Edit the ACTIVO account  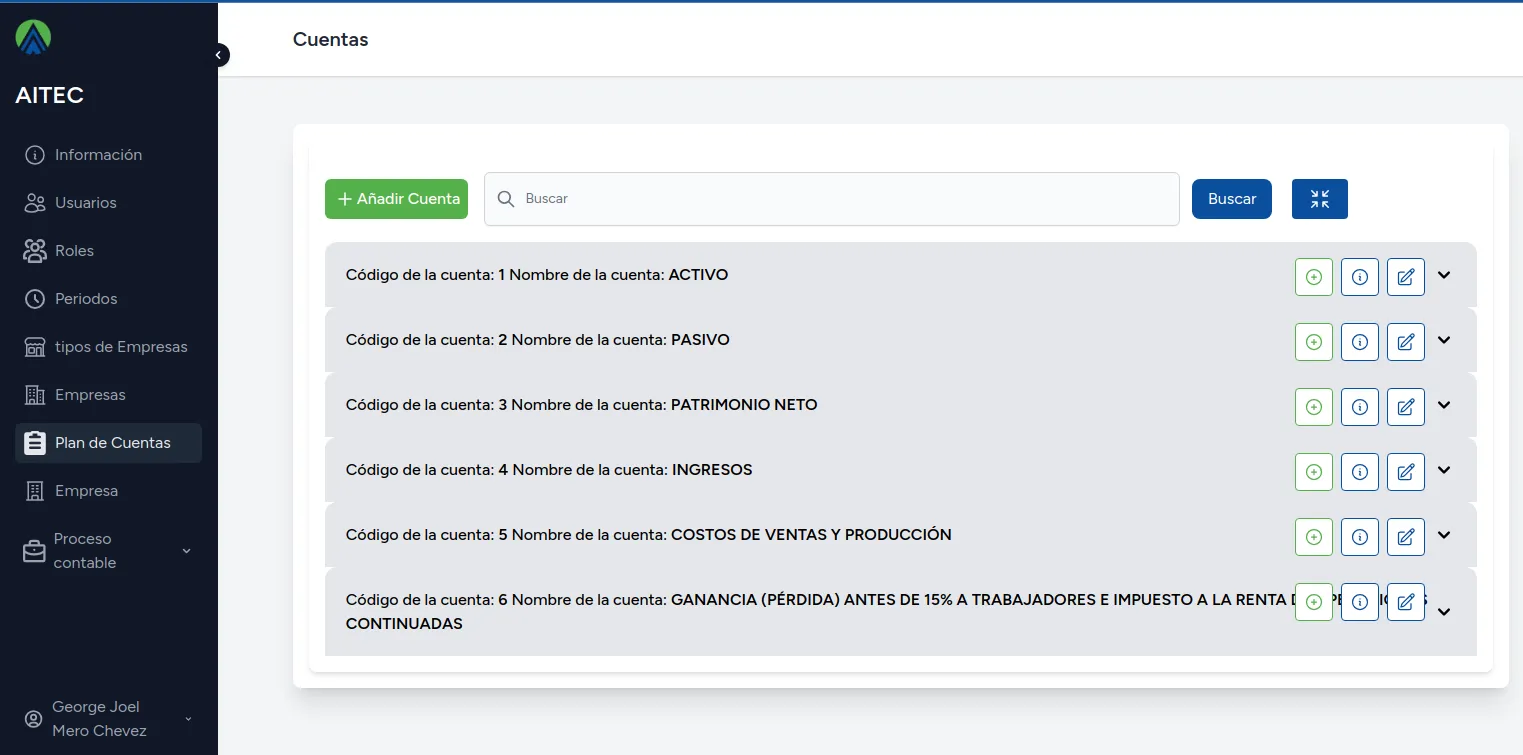click(1406, 277)
